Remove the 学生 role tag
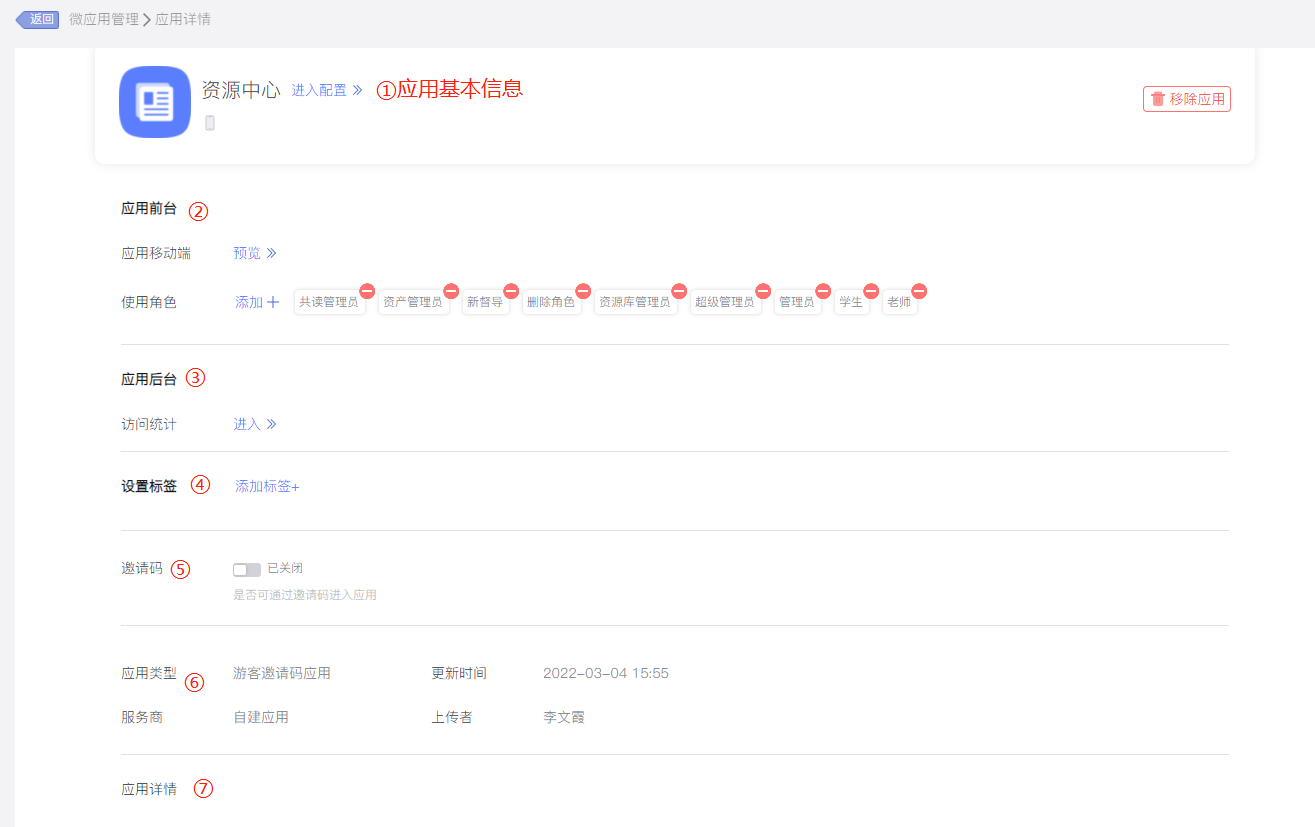This screenshot has width=1315, height=827. pos(871,291)
